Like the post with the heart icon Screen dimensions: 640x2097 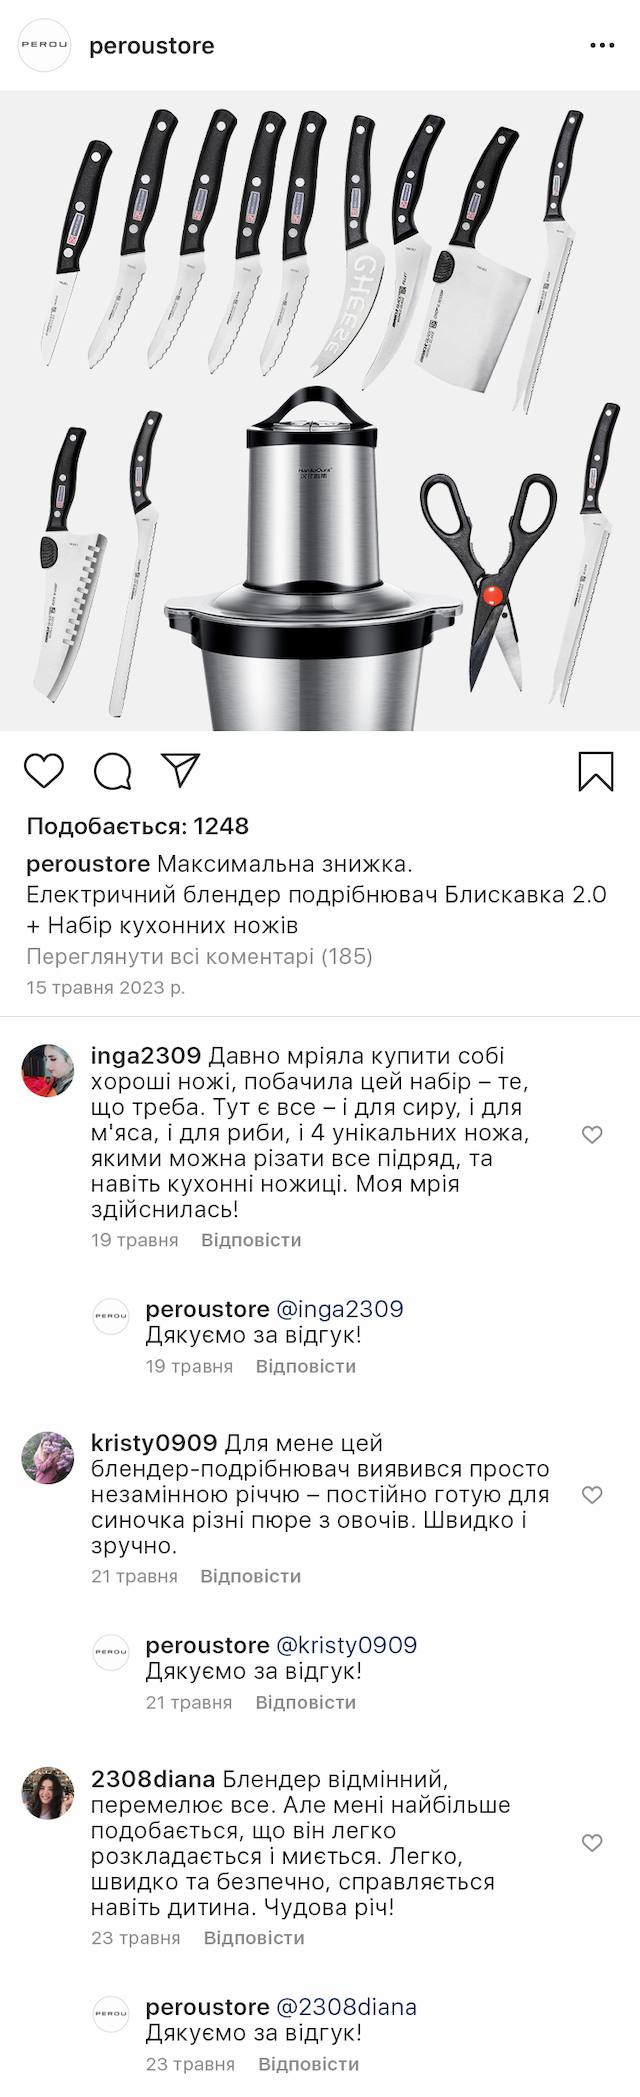[x=44, y=771]
